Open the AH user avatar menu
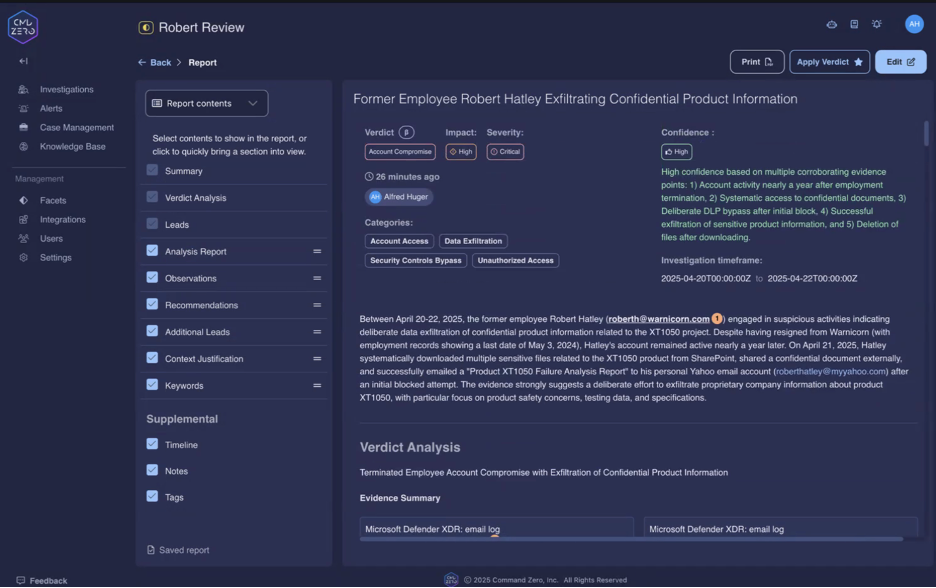This screenshot has width=936, height=588. point(914,24)
